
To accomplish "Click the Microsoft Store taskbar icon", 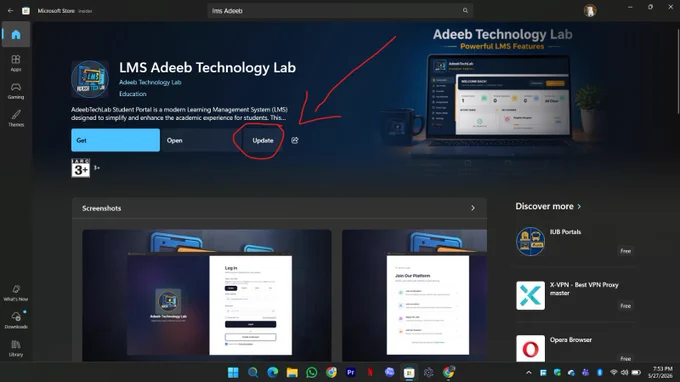I will click(x=409, y=372).
